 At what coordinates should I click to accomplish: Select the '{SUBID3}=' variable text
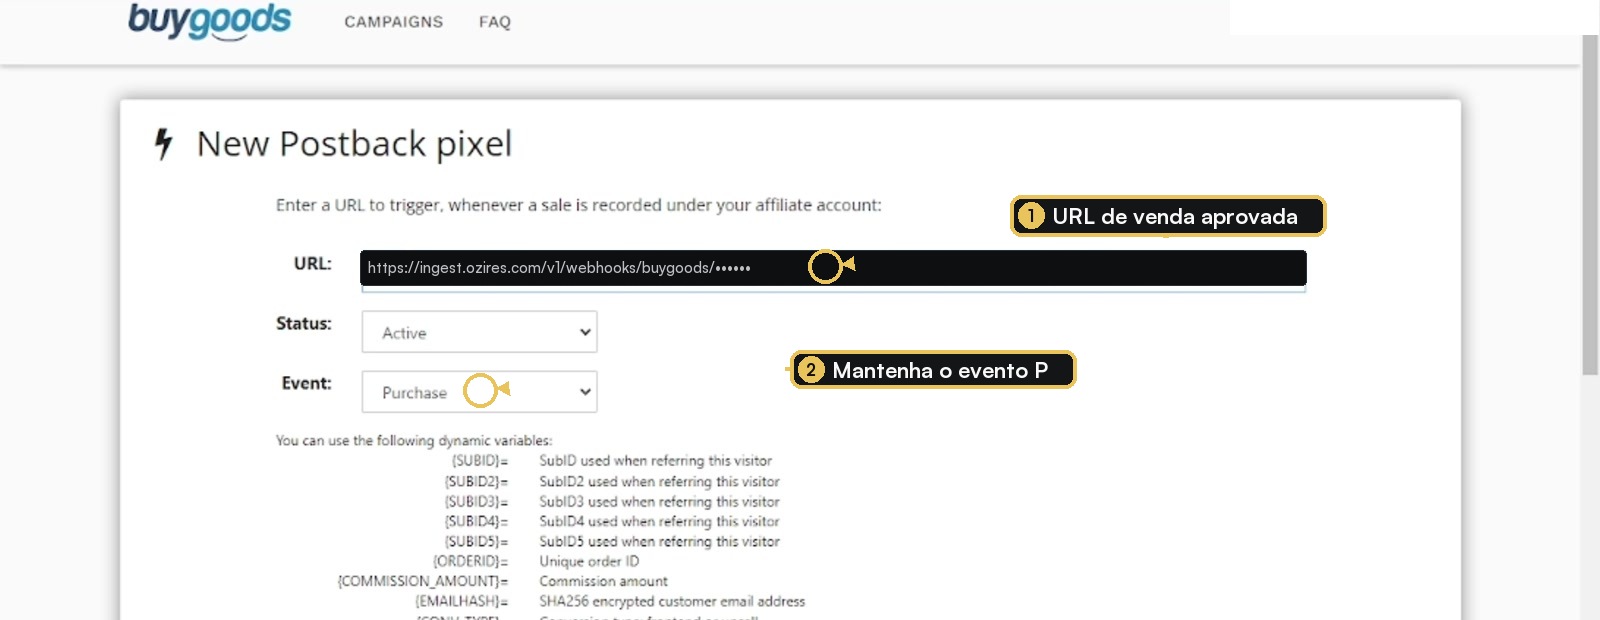476,502
